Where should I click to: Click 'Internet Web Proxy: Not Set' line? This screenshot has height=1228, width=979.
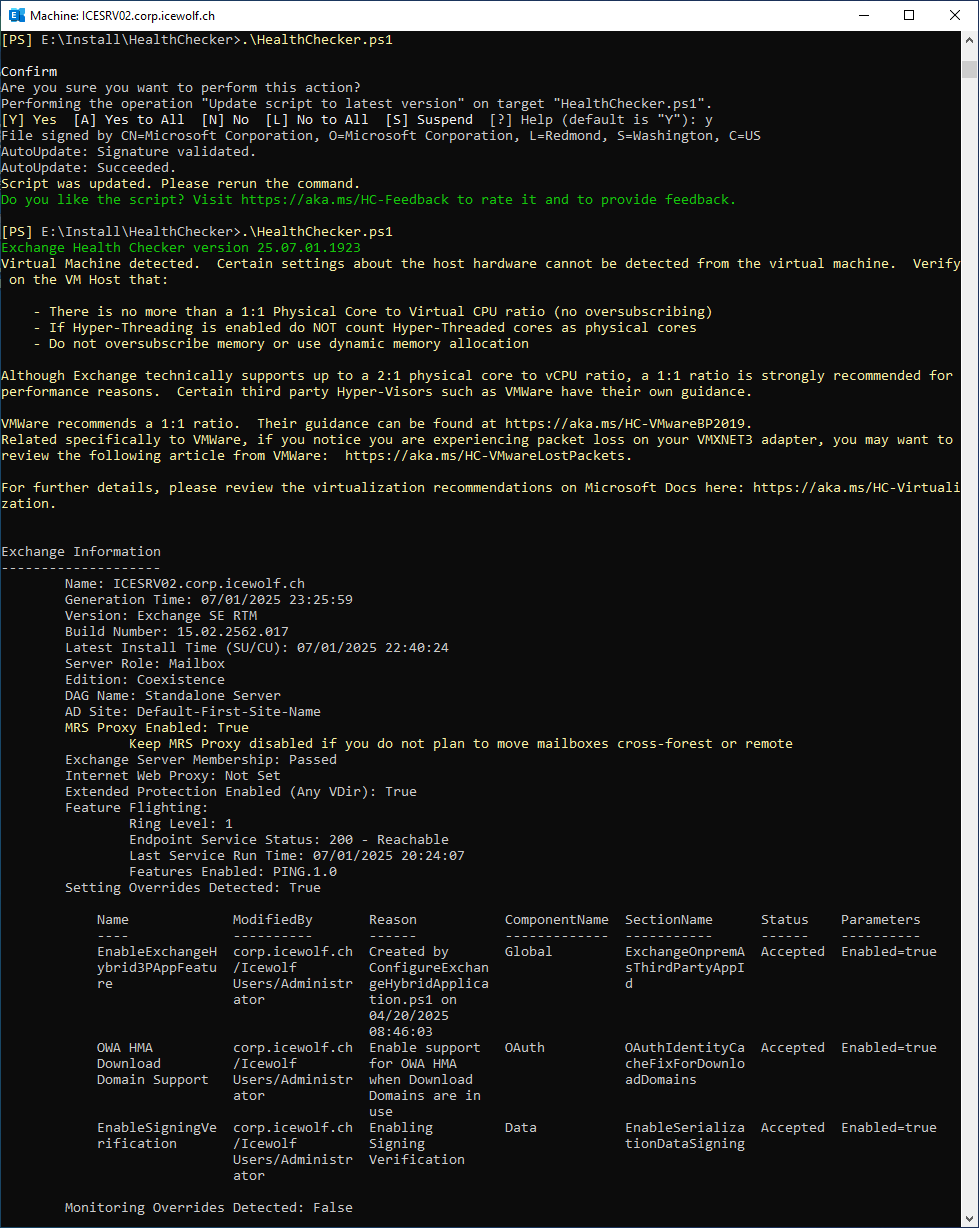(173, 776)
